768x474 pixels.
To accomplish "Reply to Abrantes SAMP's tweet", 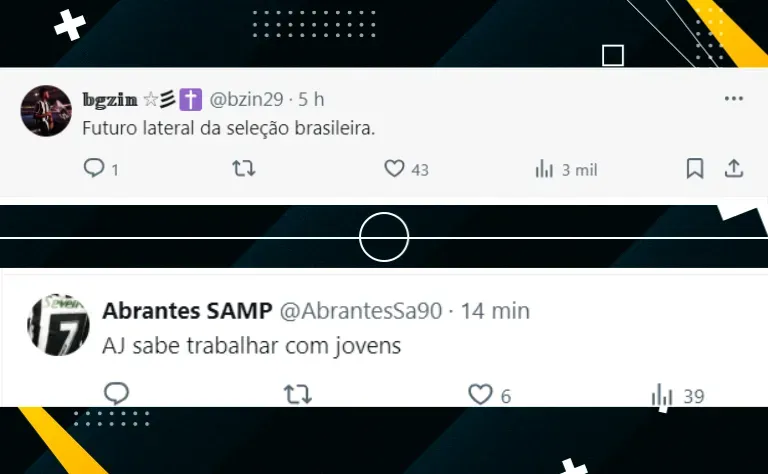I will coord(117,393).
